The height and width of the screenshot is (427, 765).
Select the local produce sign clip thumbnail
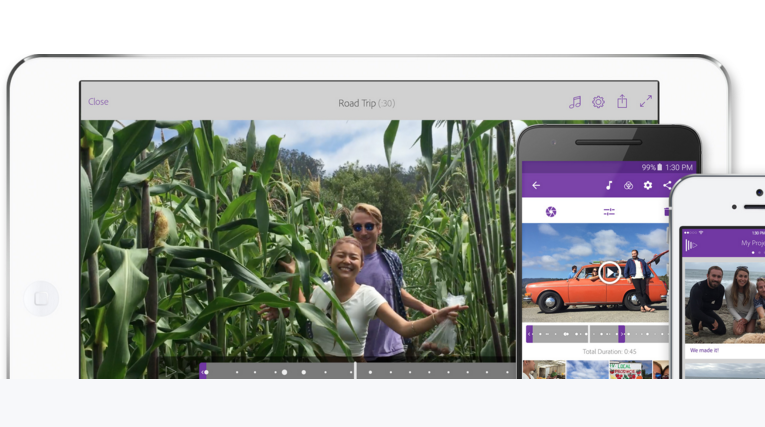point(630,369)
